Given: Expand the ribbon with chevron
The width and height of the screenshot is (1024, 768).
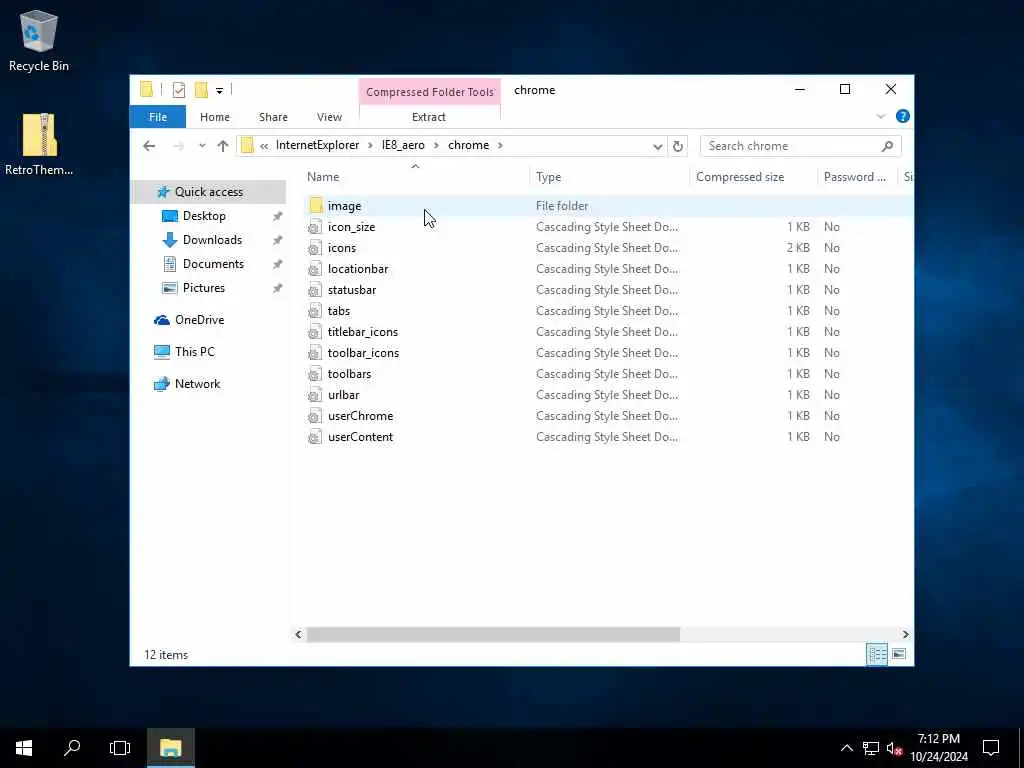Looking at the screenshot, I should click(880, 116).
